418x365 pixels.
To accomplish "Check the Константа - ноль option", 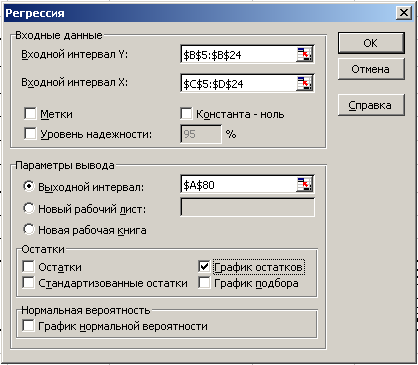I will pyautogui.click(x=186, y=114).
